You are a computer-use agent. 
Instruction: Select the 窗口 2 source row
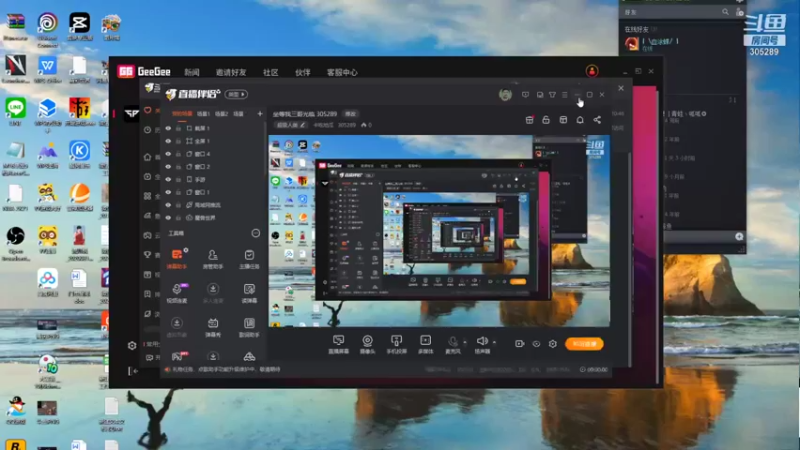click(213, 167)
